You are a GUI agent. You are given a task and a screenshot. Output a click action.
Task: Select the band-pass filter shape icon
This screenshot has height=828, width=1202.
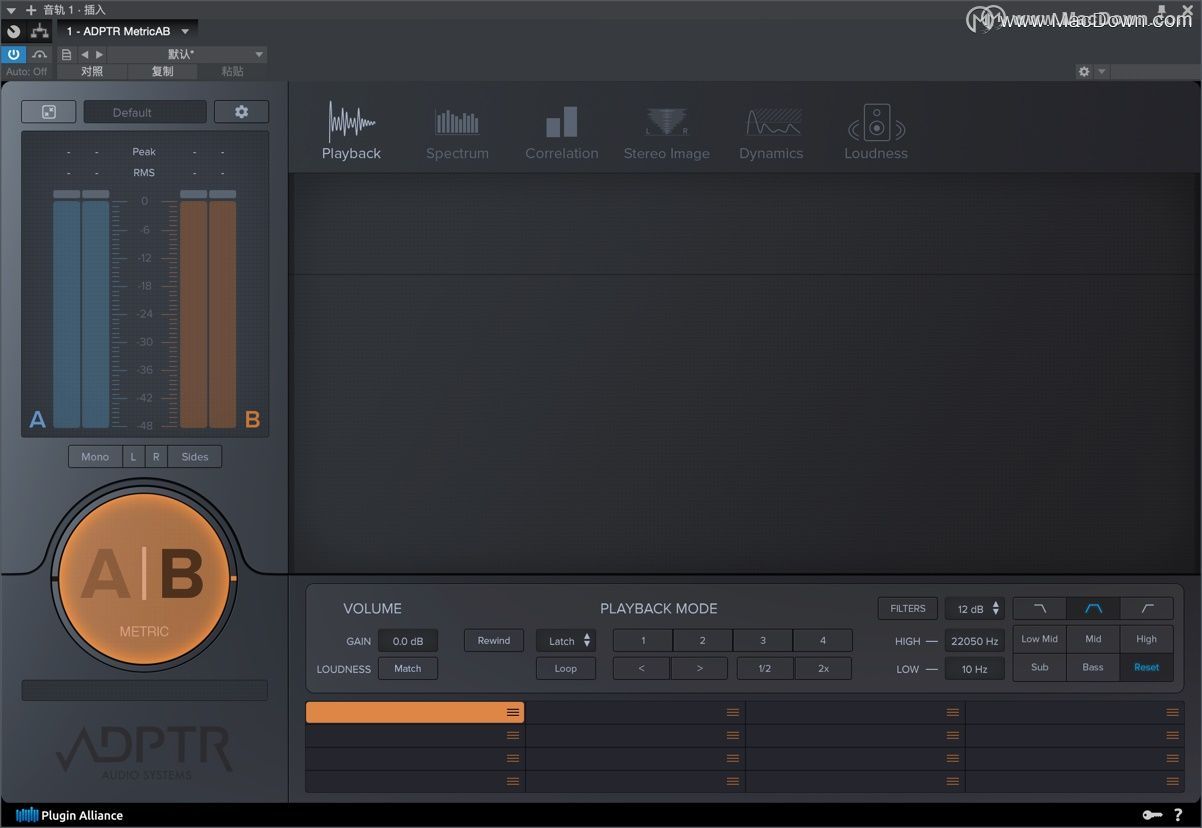[x=1093, y=608]
